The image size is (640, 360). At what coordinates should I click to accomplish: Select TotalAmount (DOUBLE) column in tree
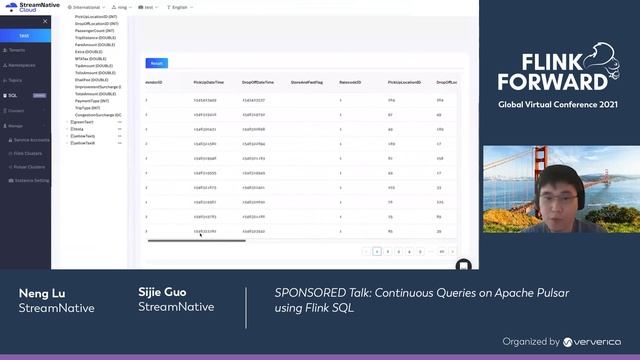(x=95, y=94)
